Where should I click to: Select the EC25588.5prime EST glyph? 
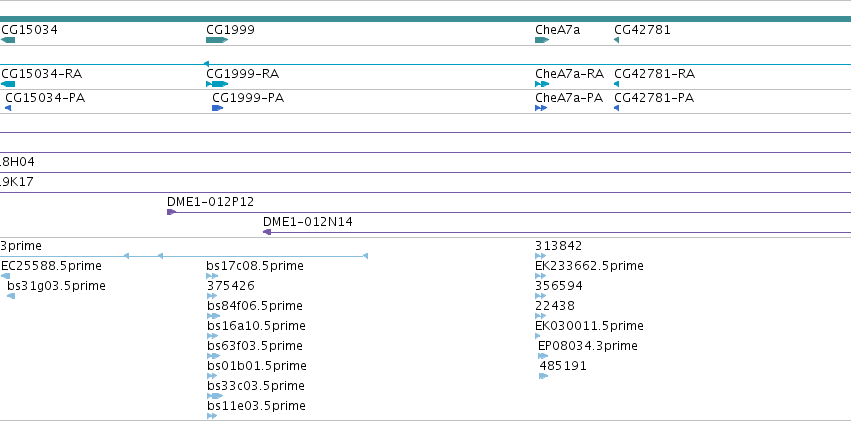pyautogui.click(x=5, y=276)
